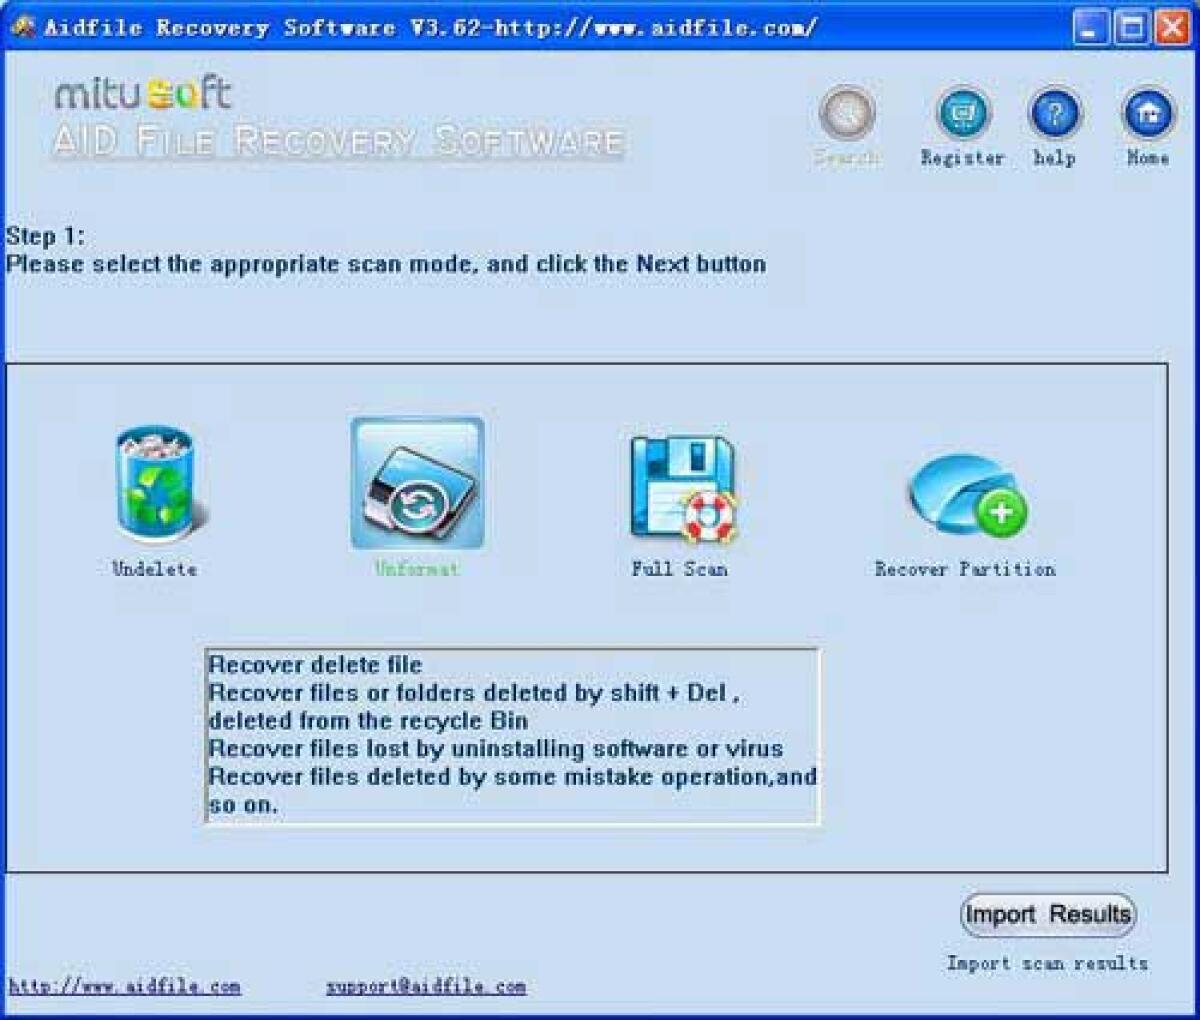The image size is (1200, 1020).
Task: Click the Recover Partition label text
Action: click(x=965, y=570)
